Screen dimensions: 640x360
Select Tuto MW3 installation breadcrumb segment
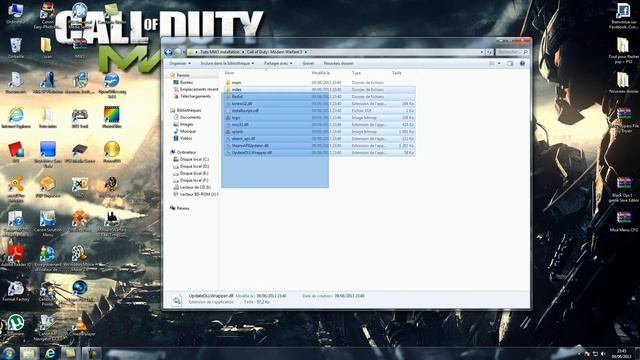[x=220, y=52]
